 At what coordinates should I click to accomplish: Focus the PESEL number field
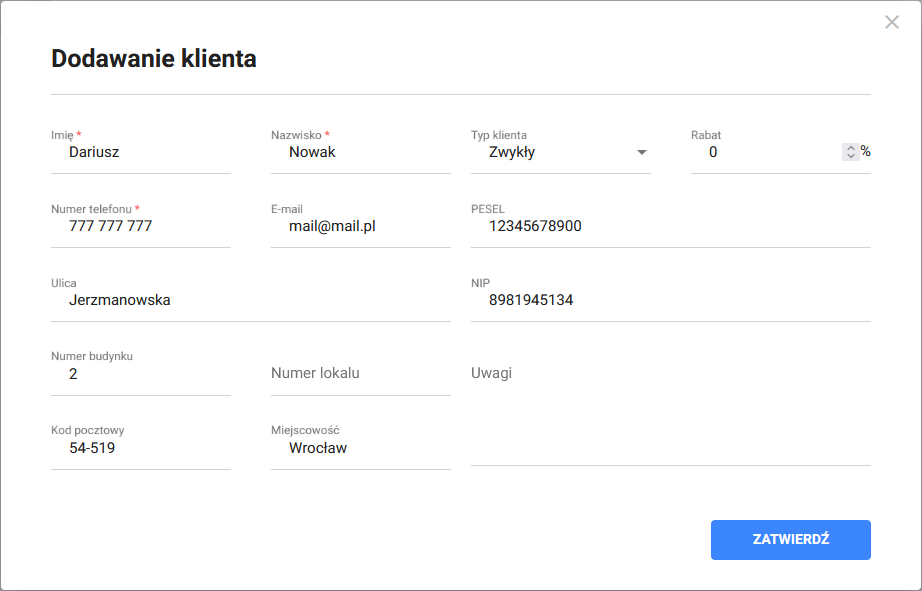coord(670,227)
